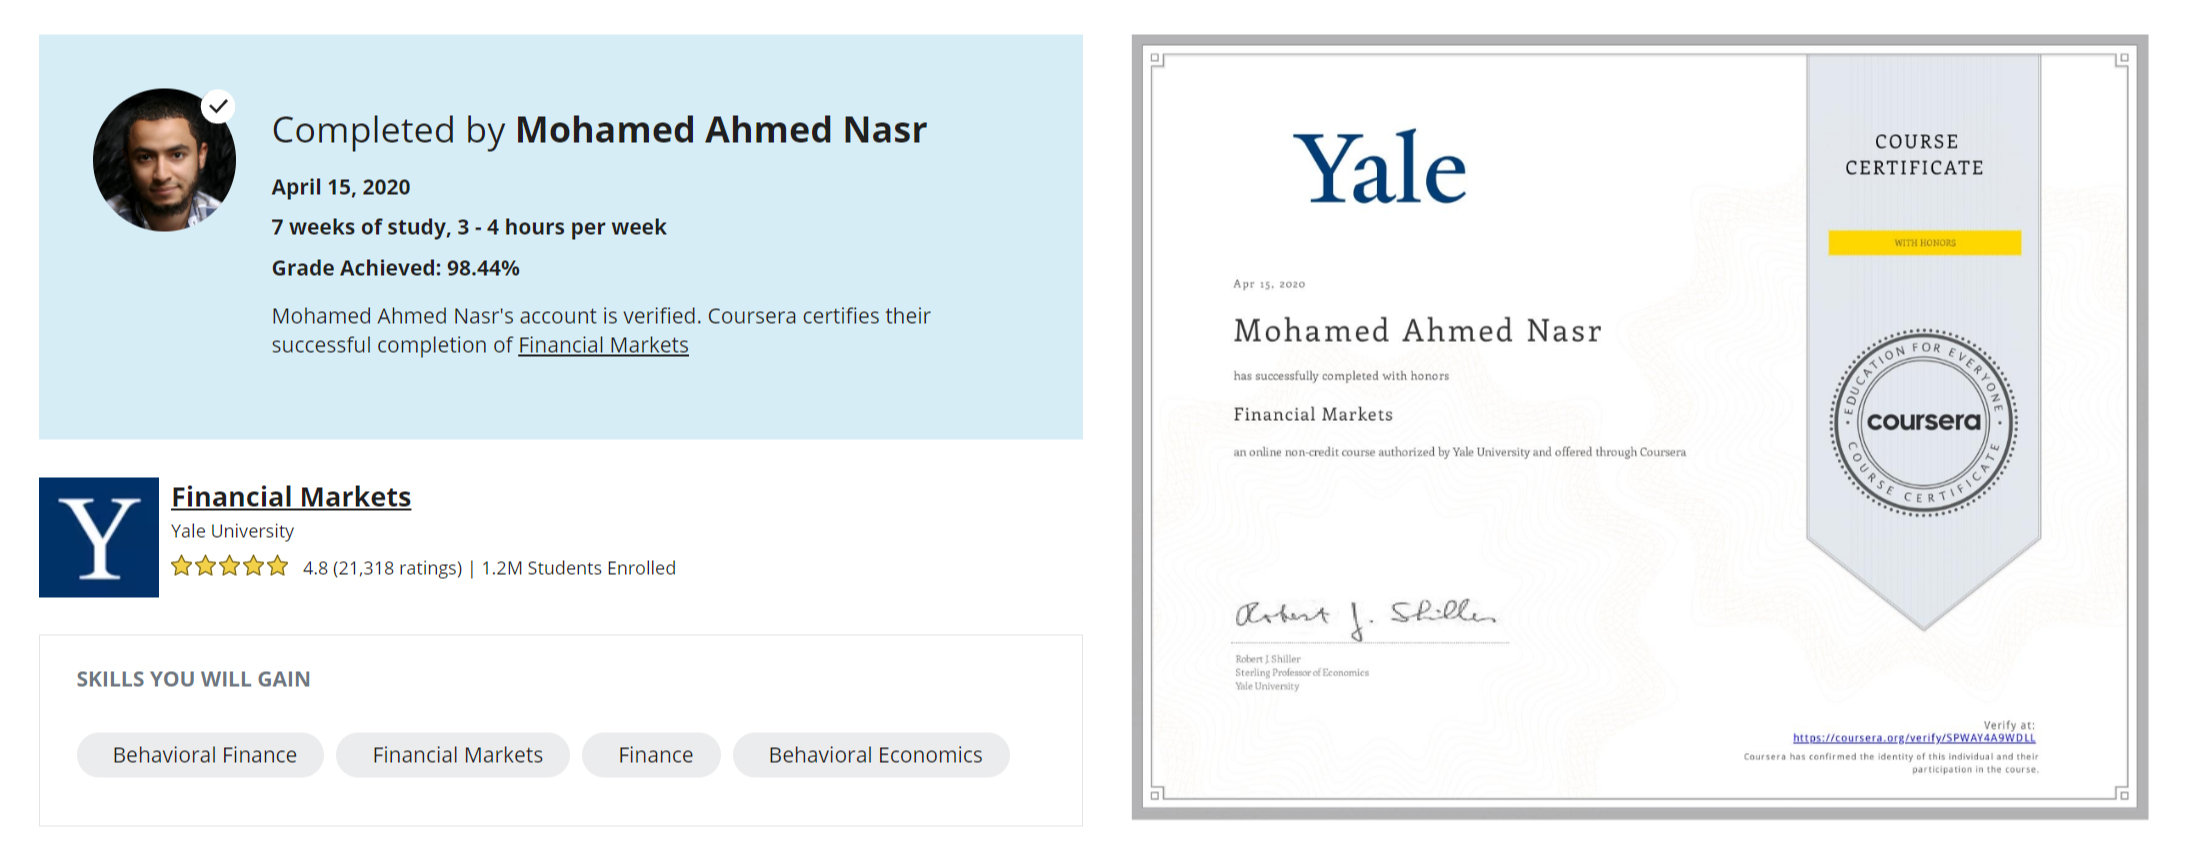Viewport: 2185px width, 856px height.
Task: Click the 1.2M Students Enrolled text
Action: point(579,568)
